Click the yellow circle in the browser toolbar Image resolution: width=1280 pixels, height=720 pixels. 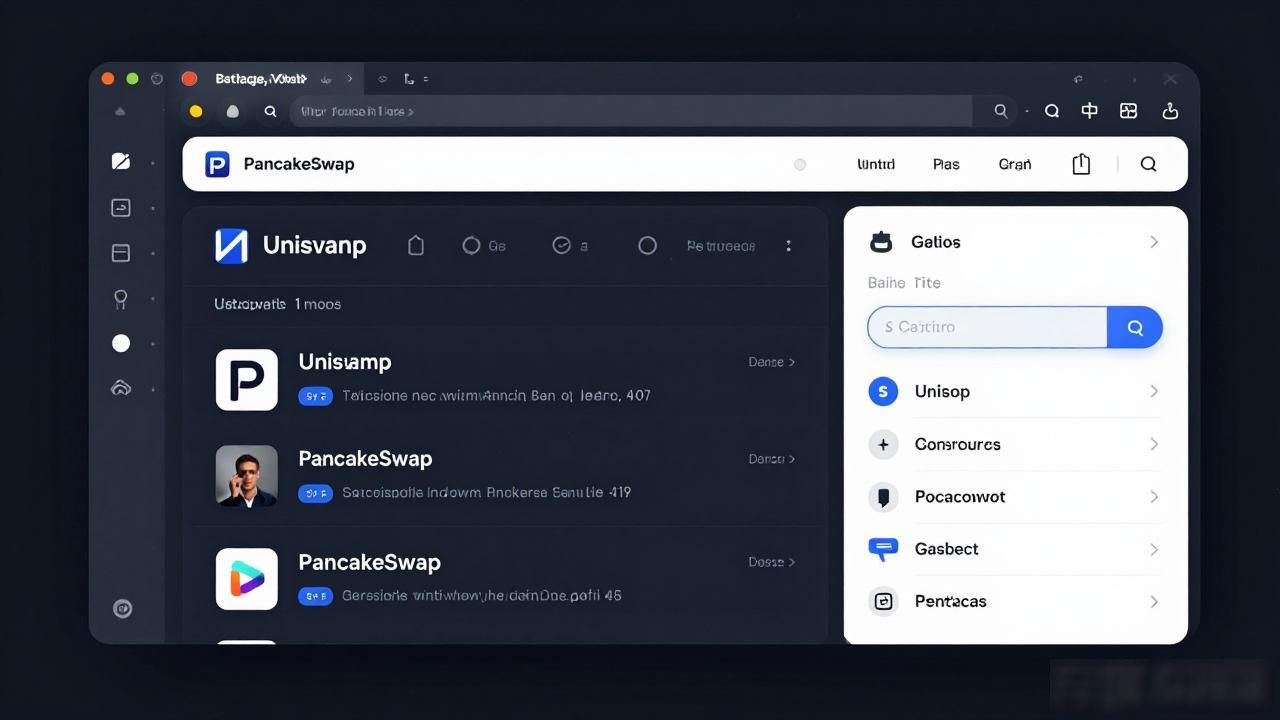click(x=196, y=111)
